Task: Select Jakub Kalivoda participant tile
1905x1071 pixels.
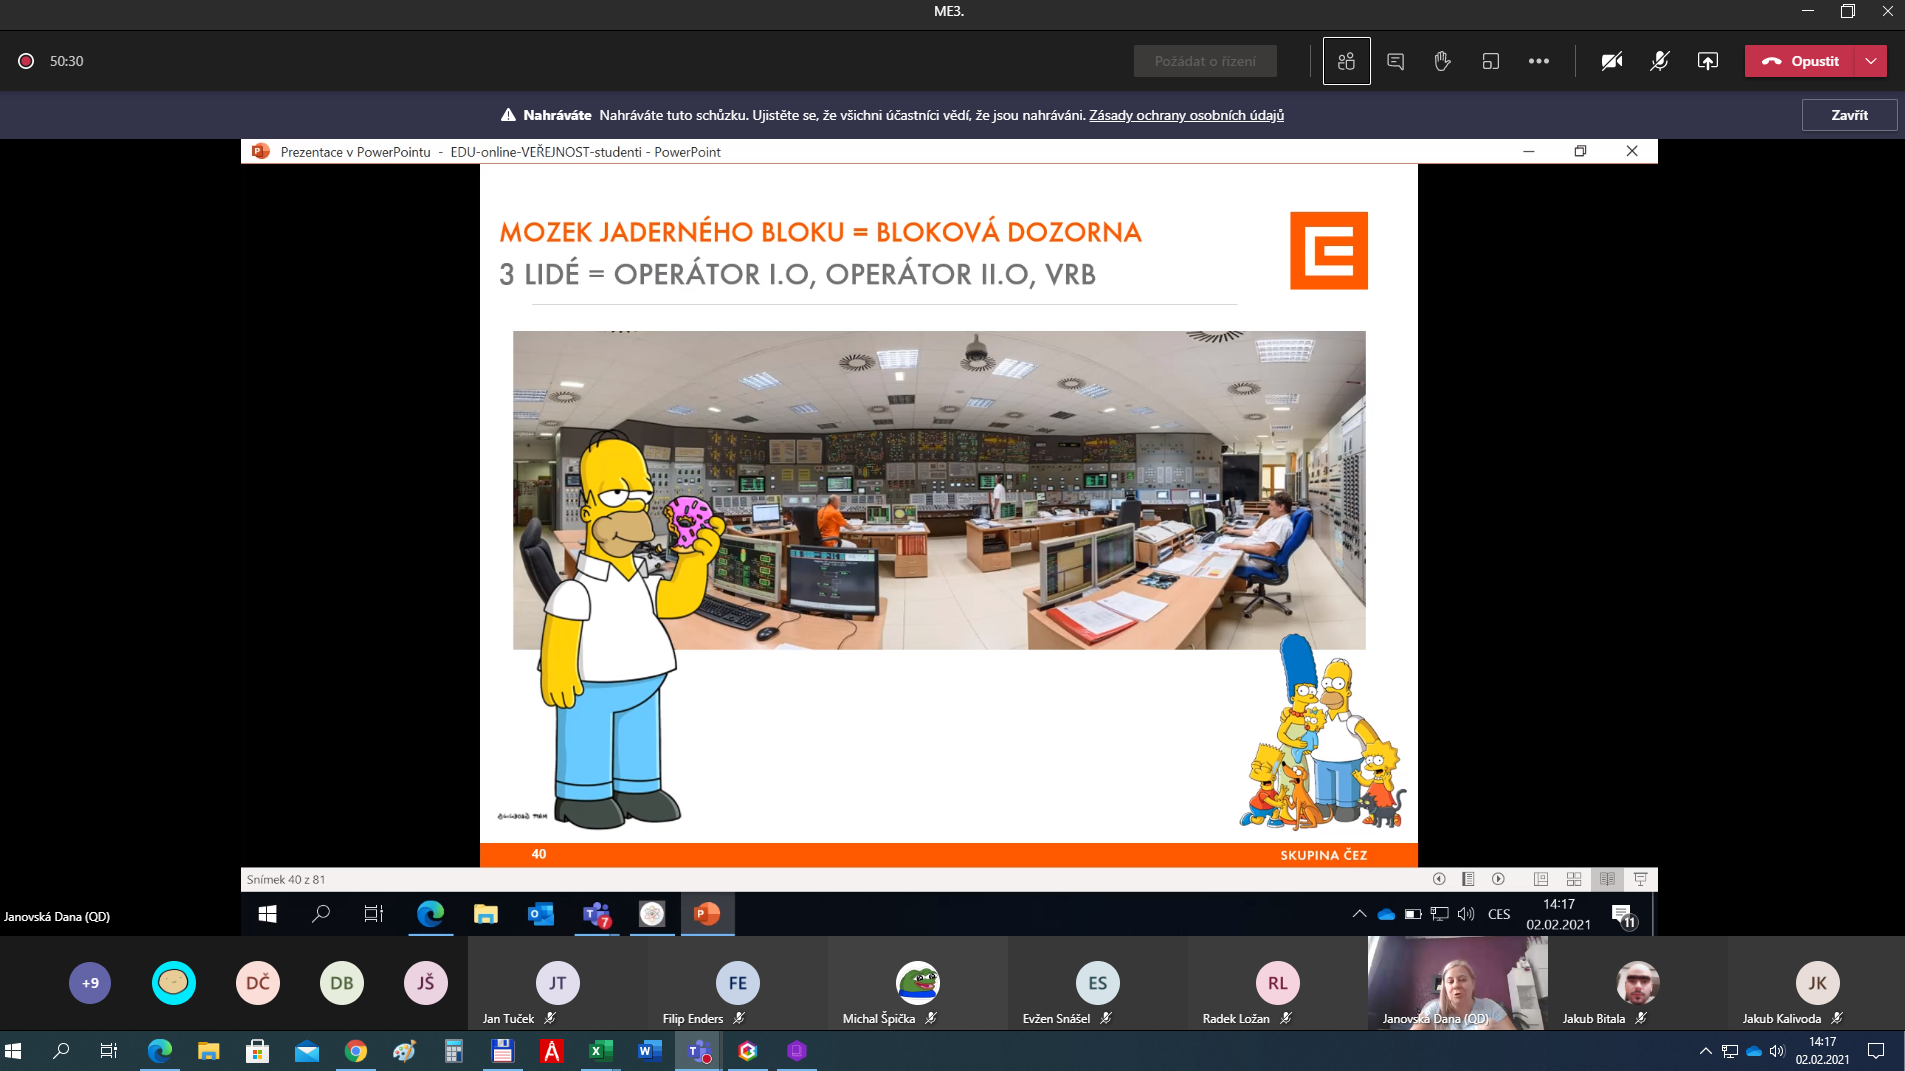Action: (x=1817, y=983)
